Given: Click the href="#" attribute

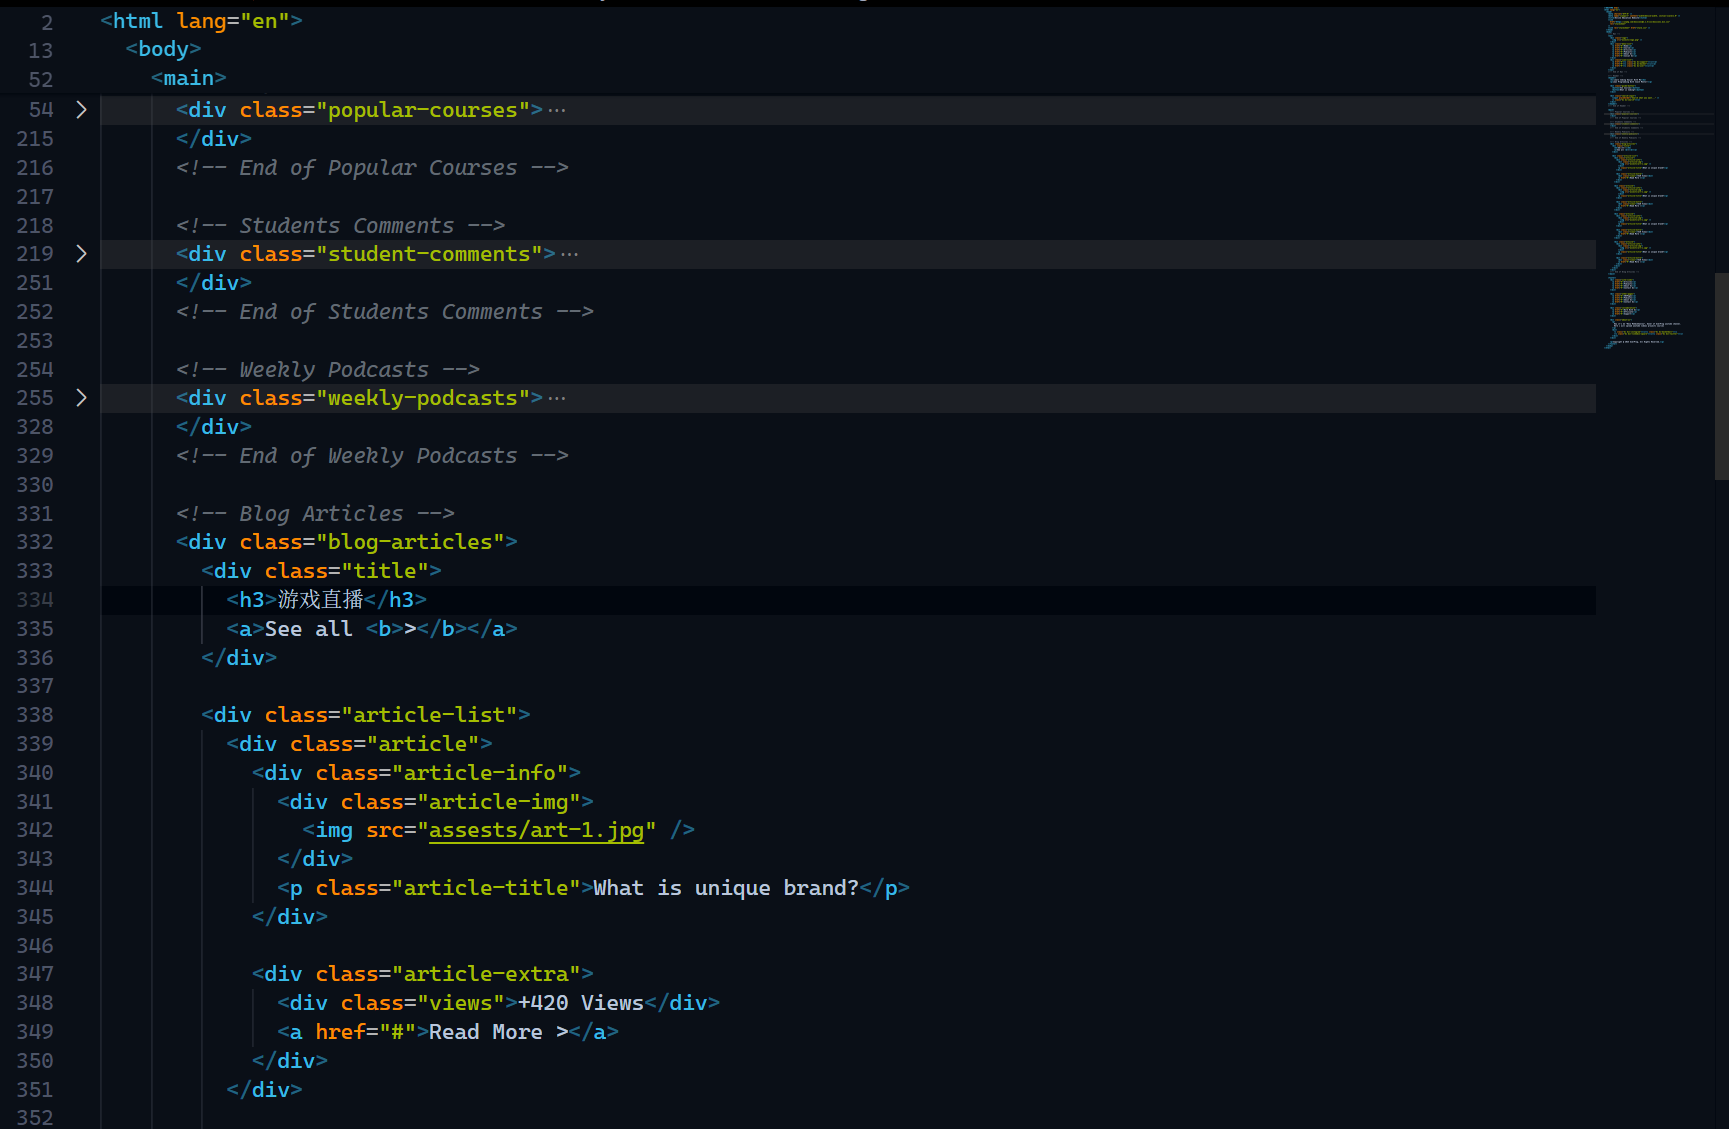Looking at the screenshot, I should 366,1032.
